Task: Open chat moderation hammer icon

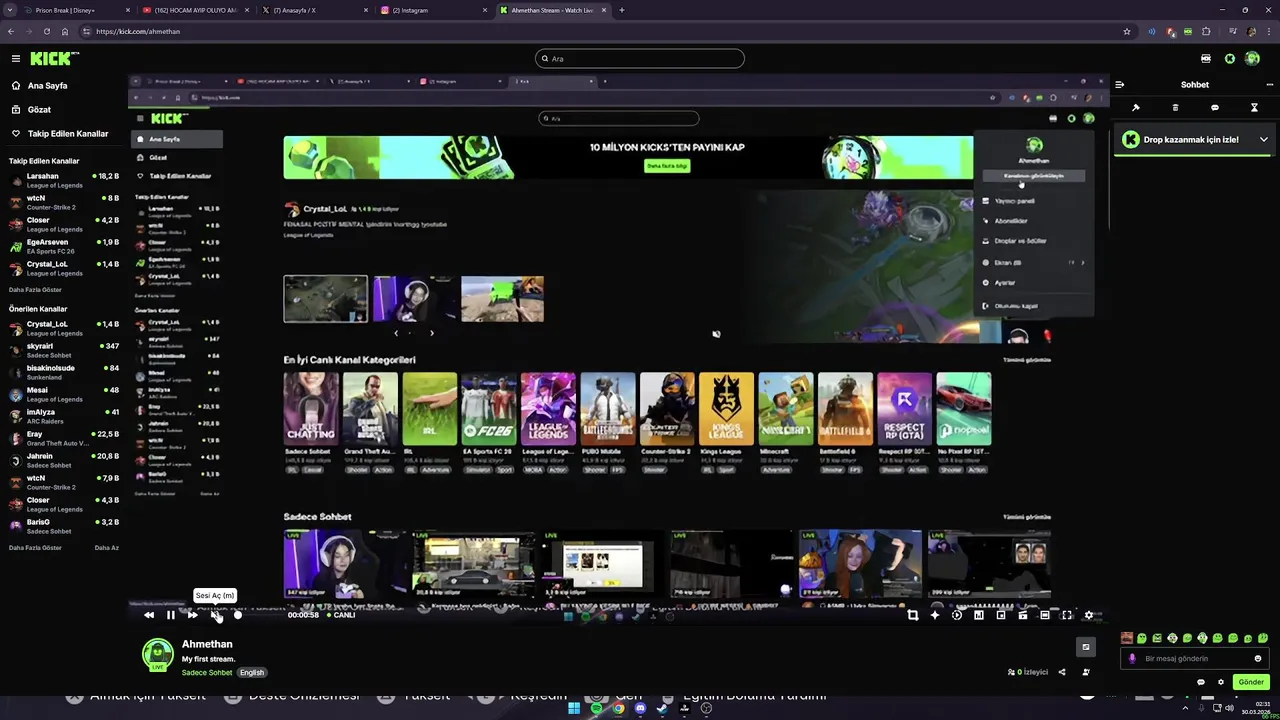Action: tap(1136, 108)
